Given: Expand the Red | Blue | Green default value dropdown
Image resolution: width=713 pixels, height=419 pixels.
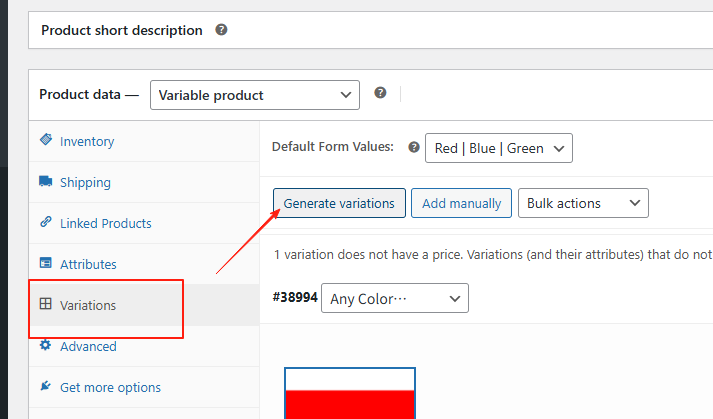Looking at the screenshot, I should [x=498, y=148].
